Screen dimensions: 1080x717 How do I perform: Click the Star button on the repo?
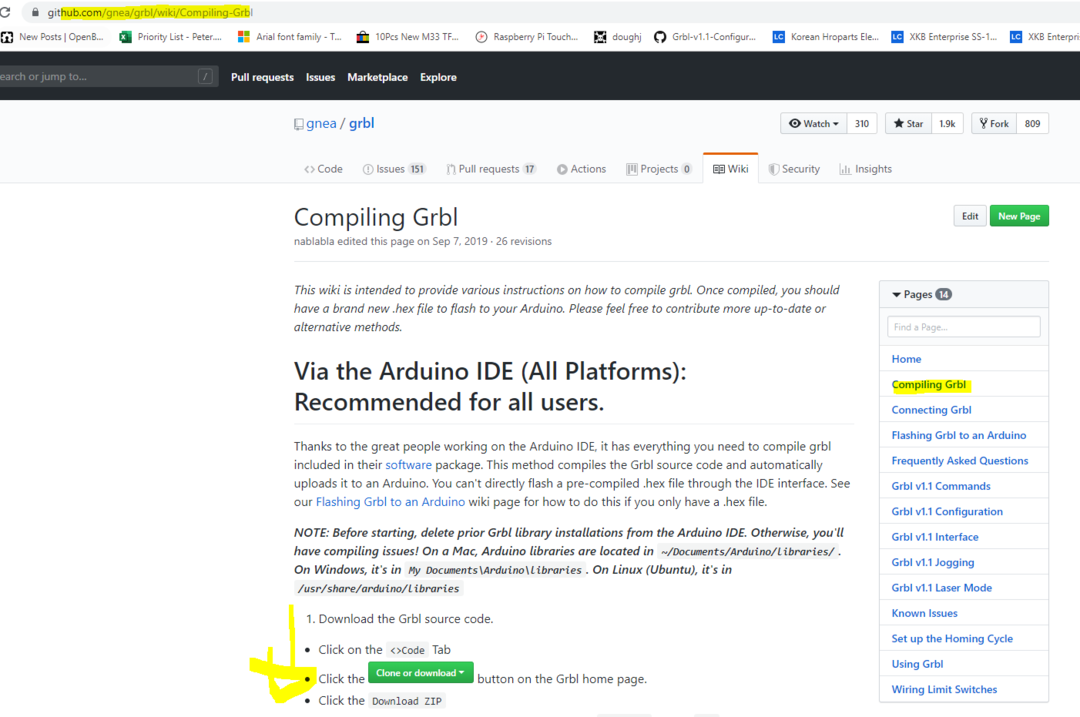point(908,124)
